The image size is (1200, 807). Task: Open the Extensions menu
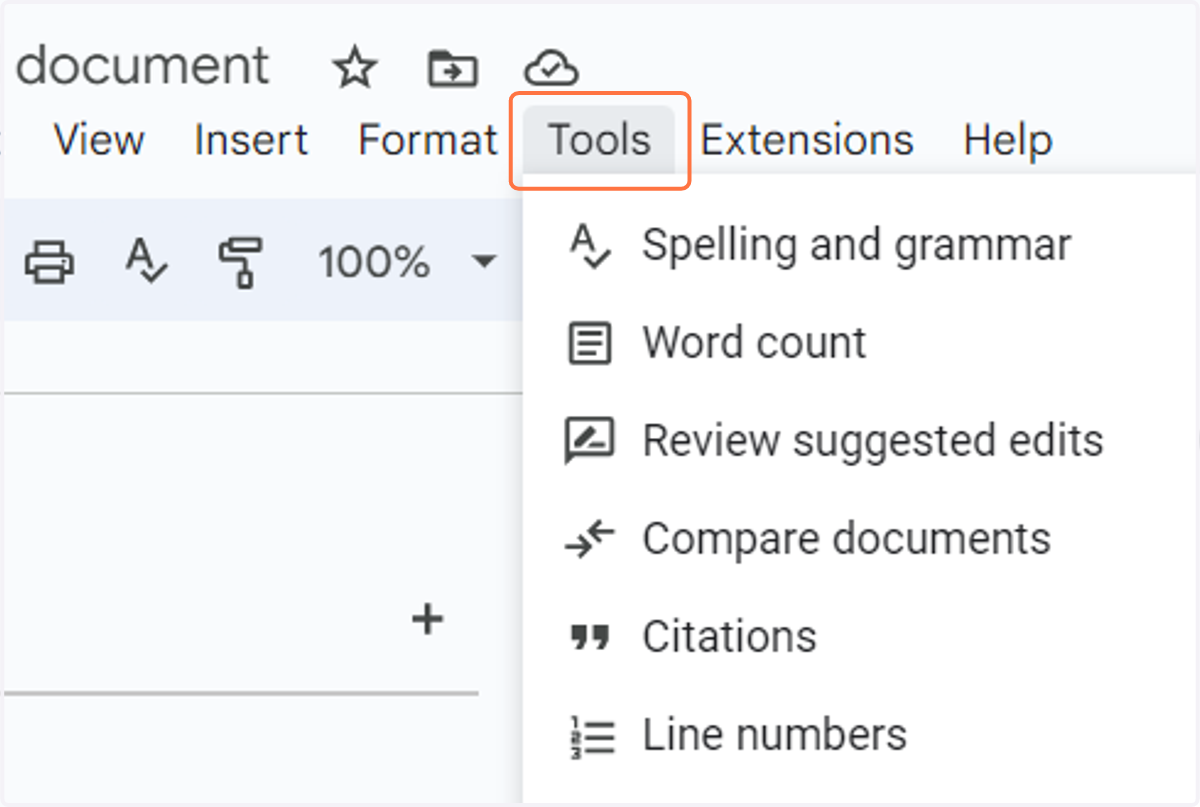pos(807,140)
